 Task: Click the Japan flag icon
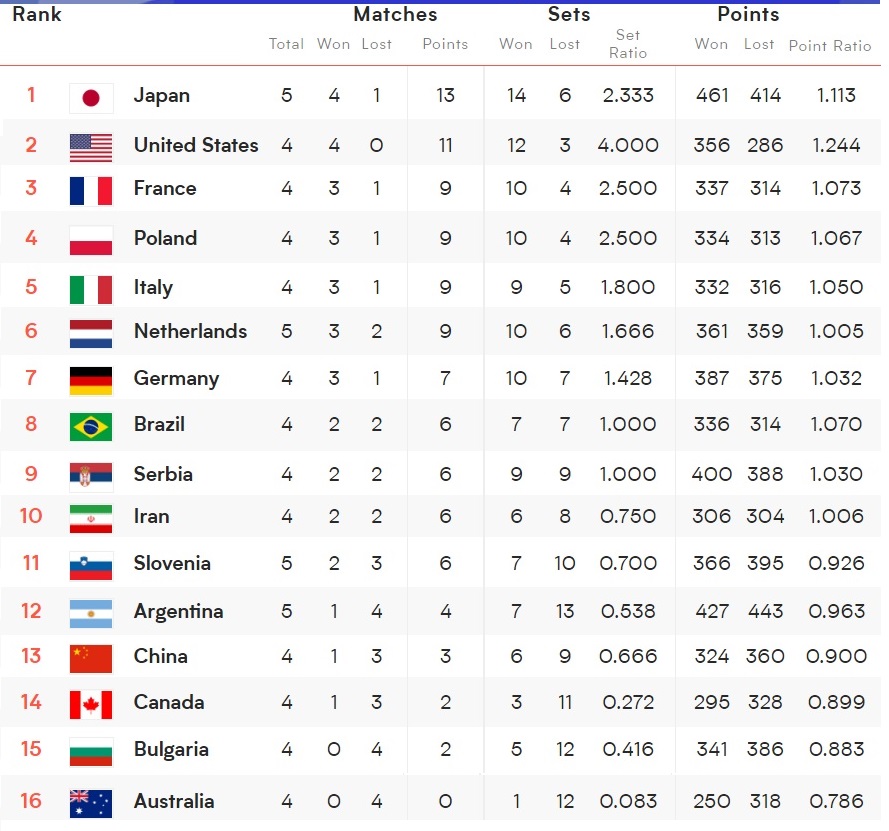pos(91,97)
